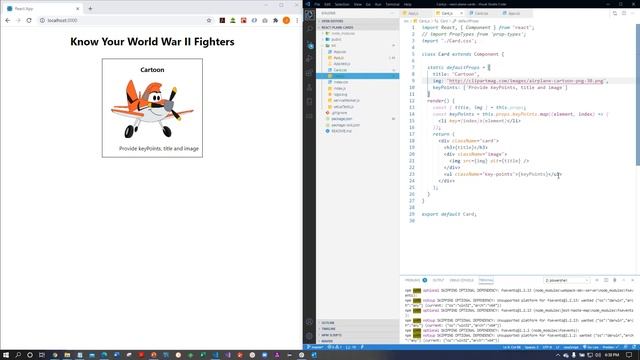Click Prettier in the status bar
640x360 pixels.
click(x=610, y=347)
